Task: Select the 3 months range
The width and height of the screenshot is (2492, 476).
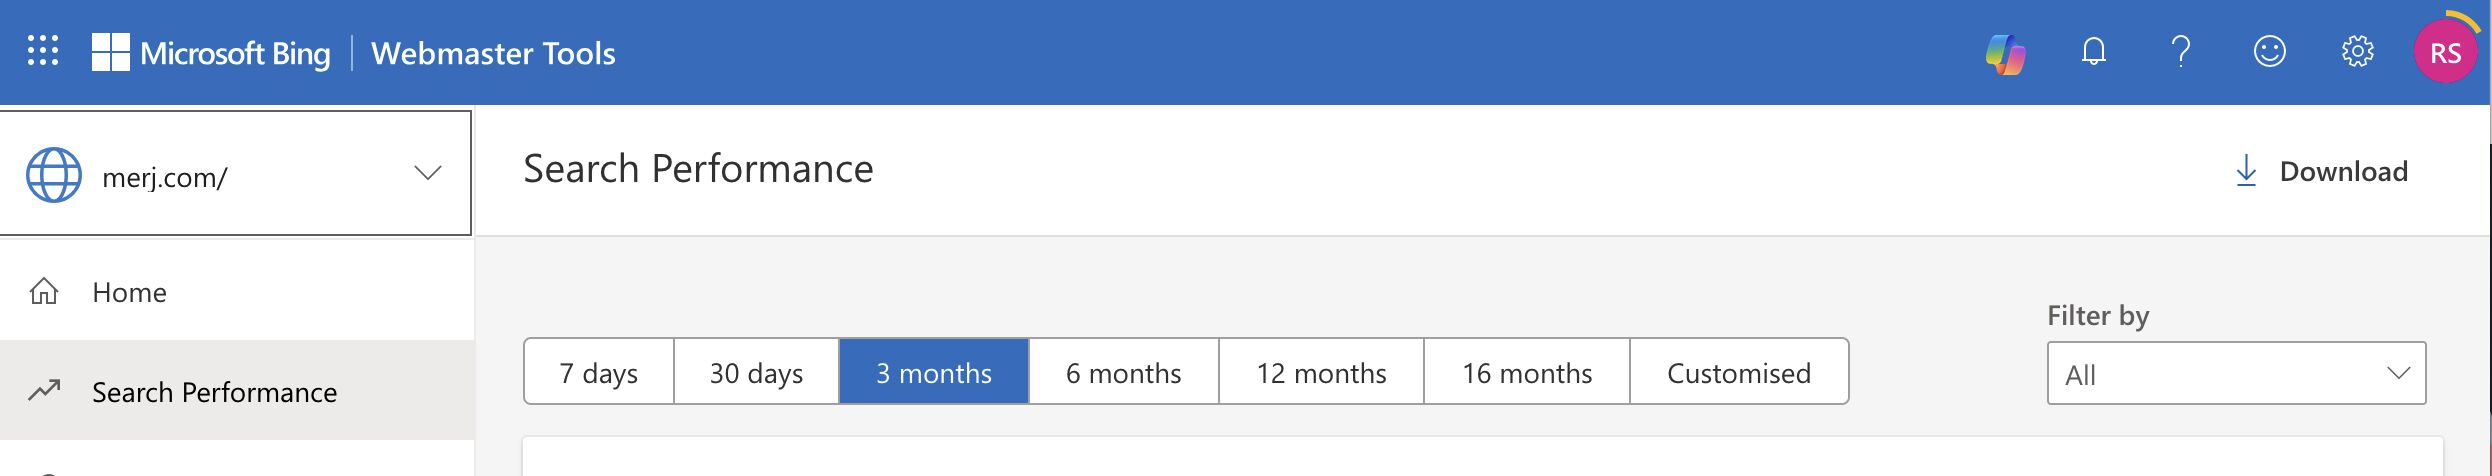Action: 934,372
